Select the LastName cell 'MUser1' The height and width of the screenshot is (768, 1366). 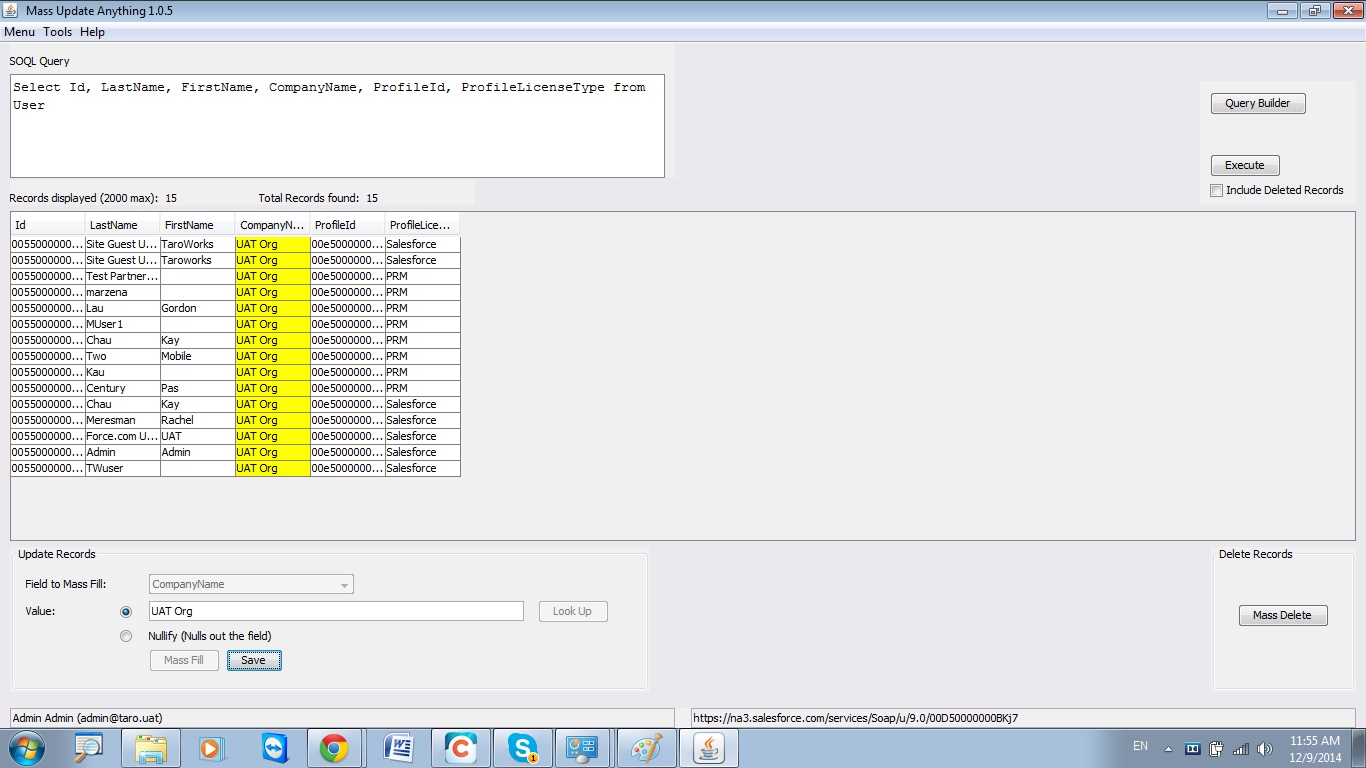123,324
